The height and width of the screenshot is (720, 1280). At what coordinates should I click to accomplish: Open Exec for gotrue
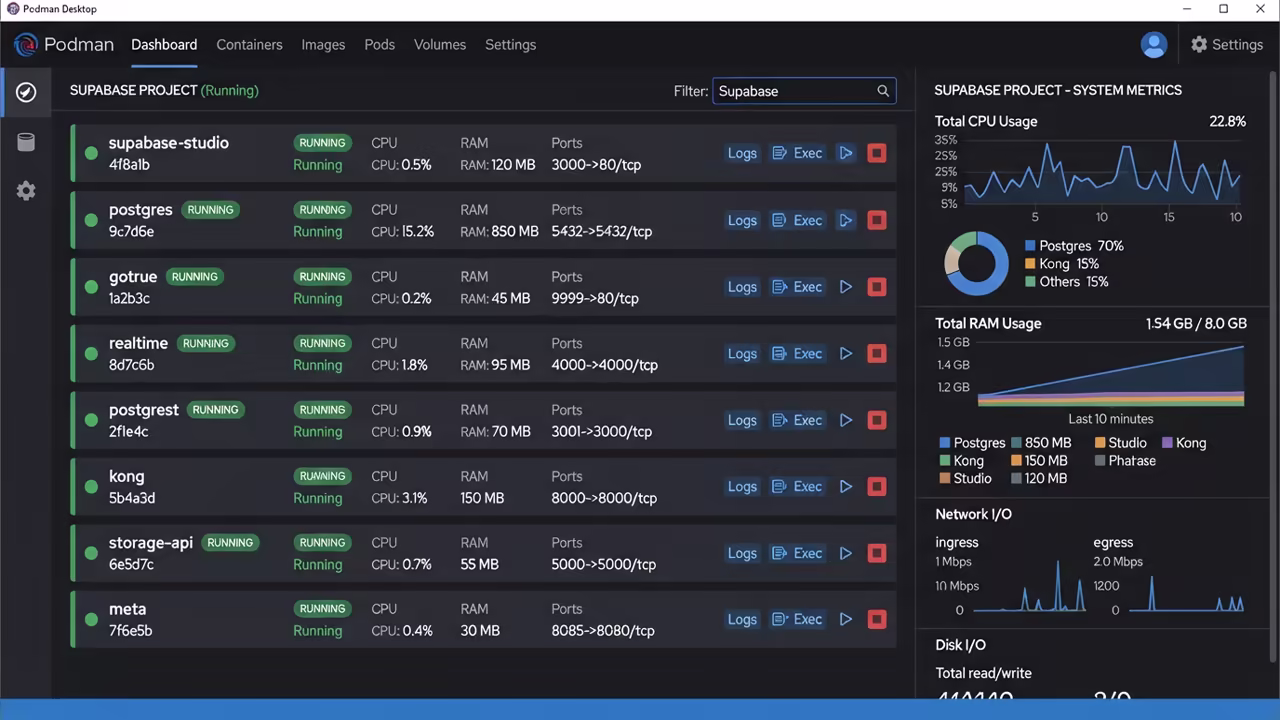click(x=798, y=287)
